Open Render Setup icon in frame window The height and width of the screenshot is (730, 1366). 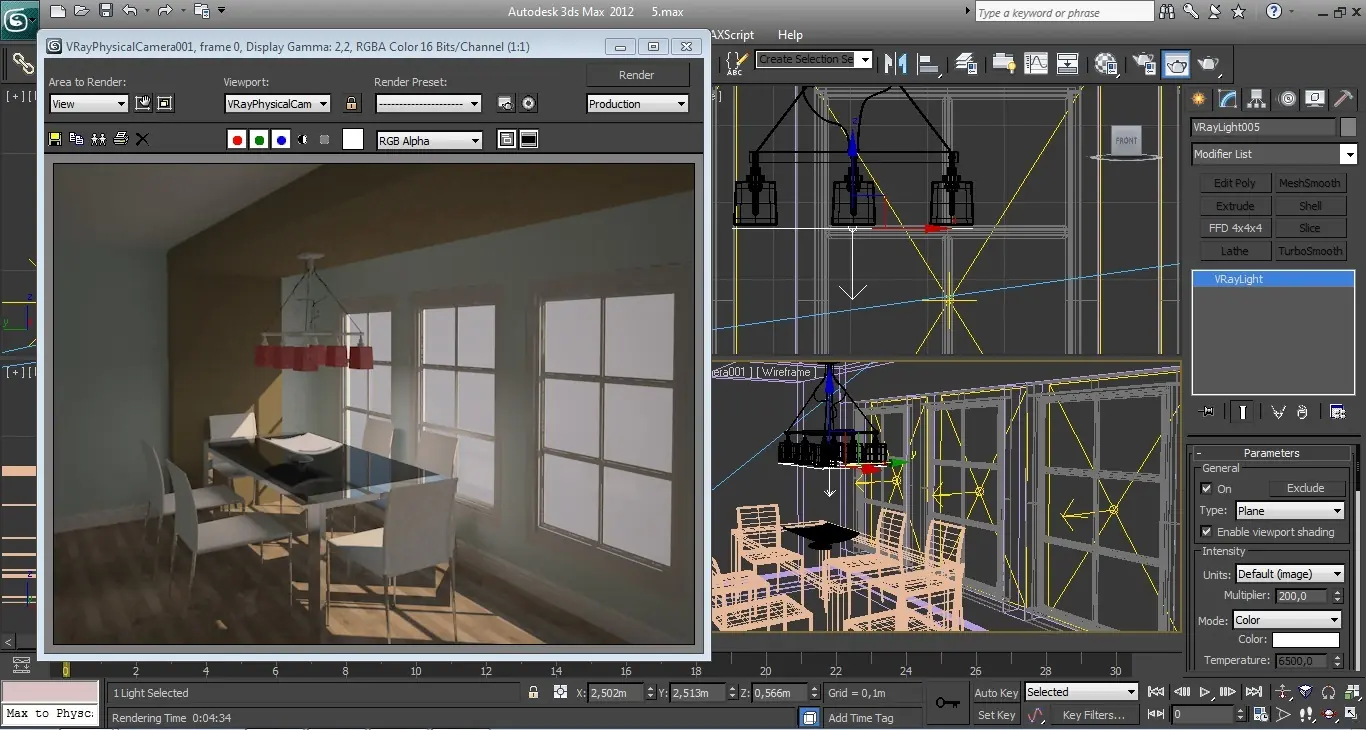click(x=506, y=103)
